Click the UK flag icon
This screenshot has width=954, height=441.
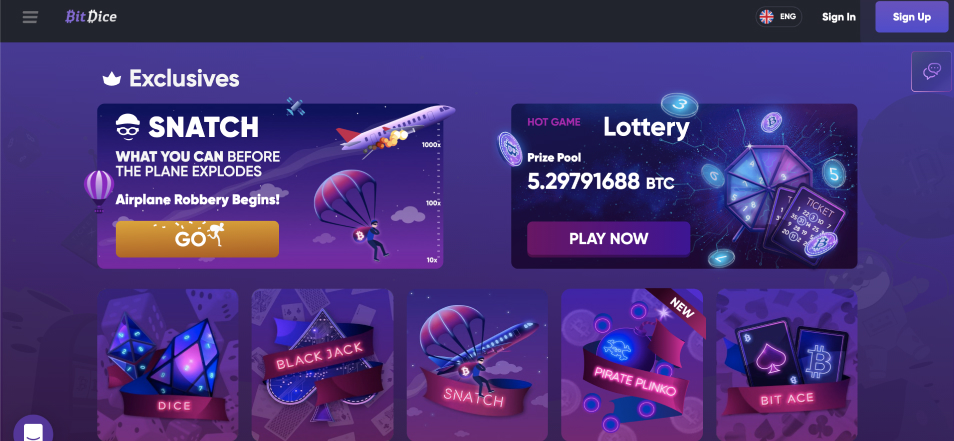click(x=767, y=17)
